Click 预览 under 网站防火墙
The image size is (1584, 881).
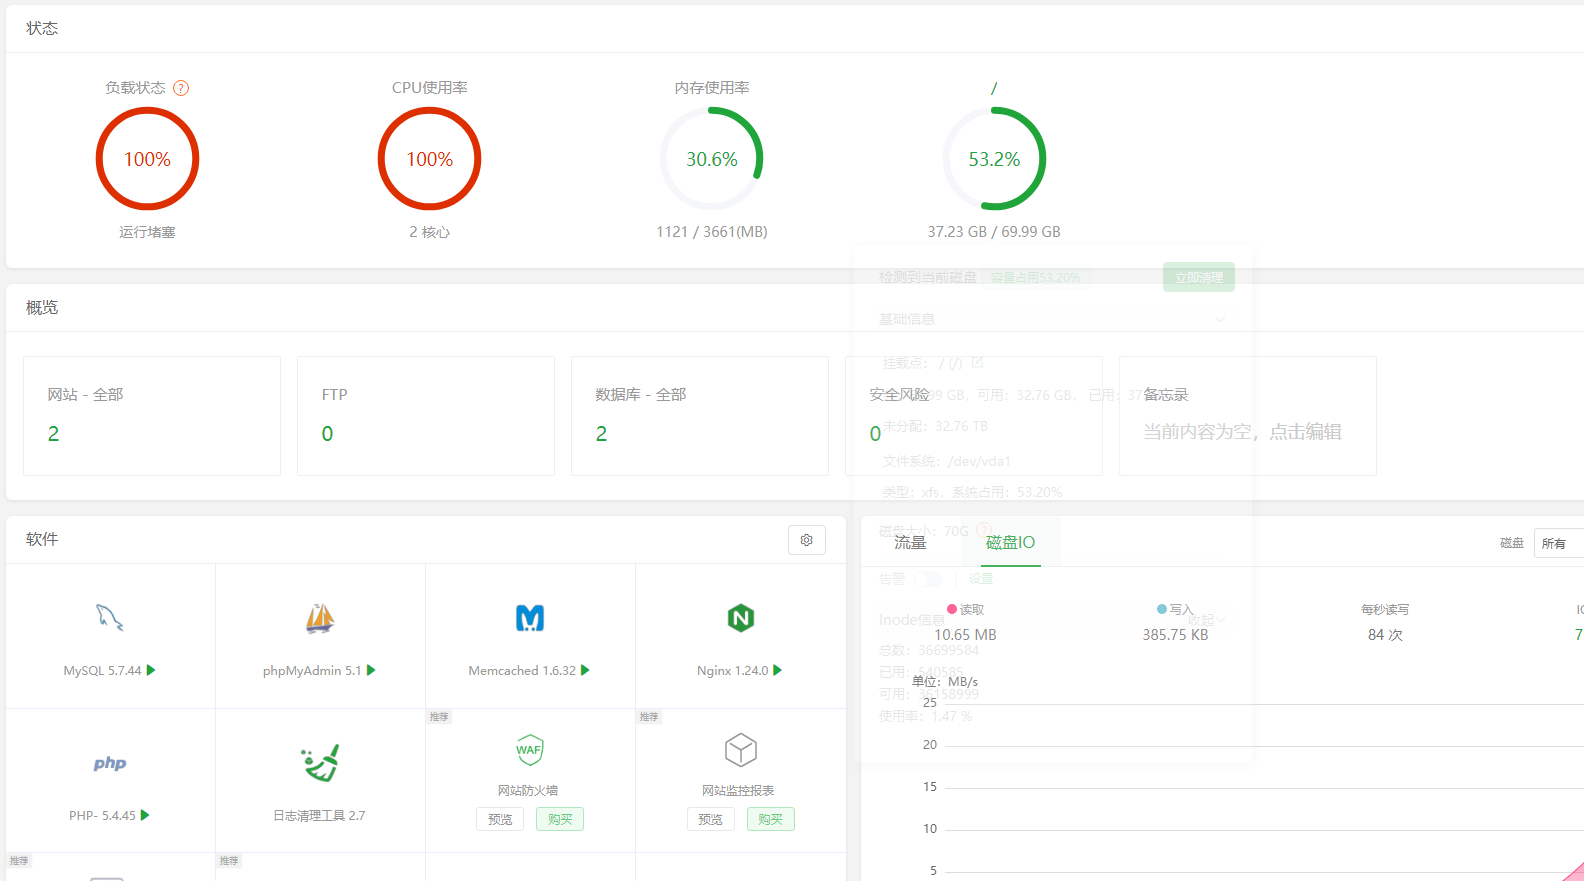click(500, 819)
